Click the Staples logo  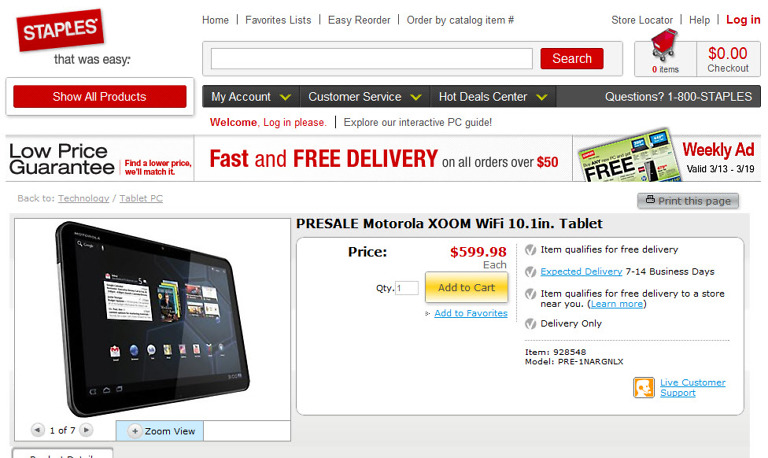pos(60,30)
